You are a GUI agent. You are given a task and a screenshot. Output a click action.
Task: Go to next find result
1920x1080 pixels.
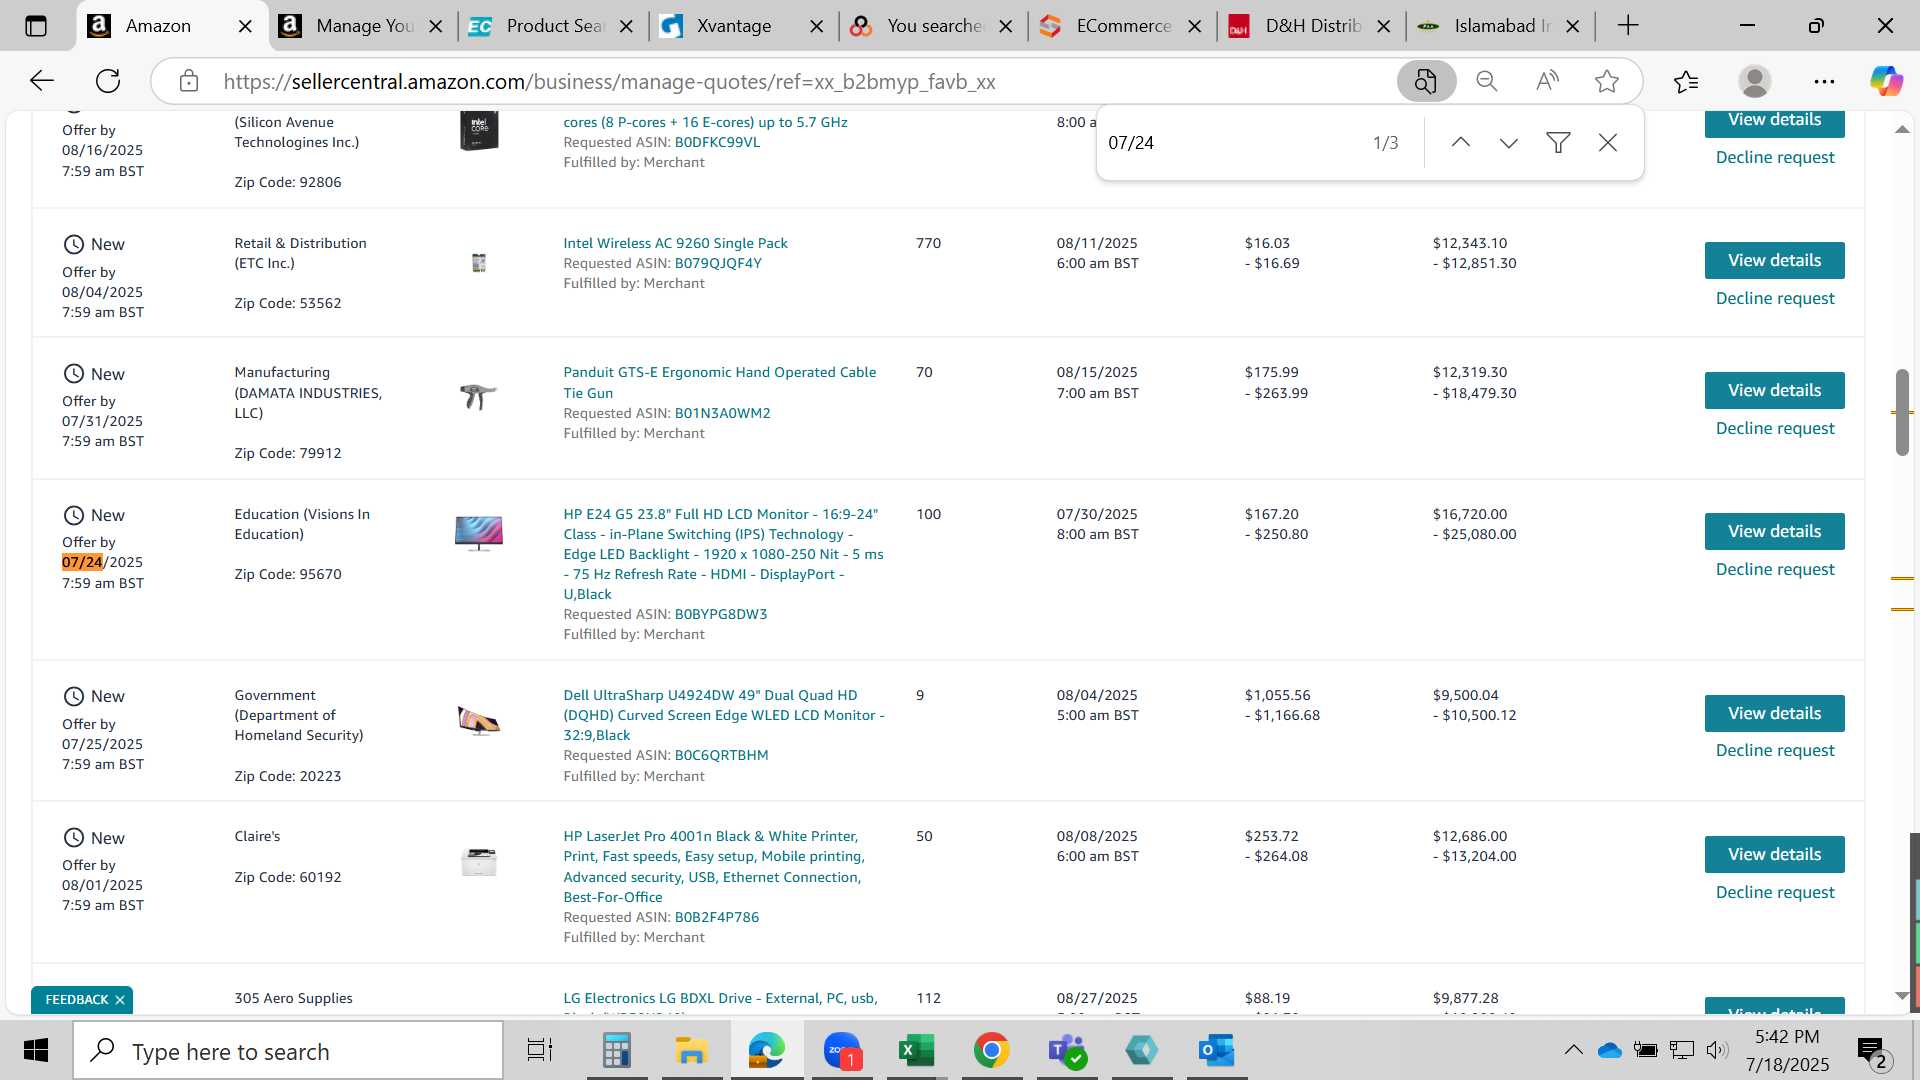click(x=1509, y=143)
